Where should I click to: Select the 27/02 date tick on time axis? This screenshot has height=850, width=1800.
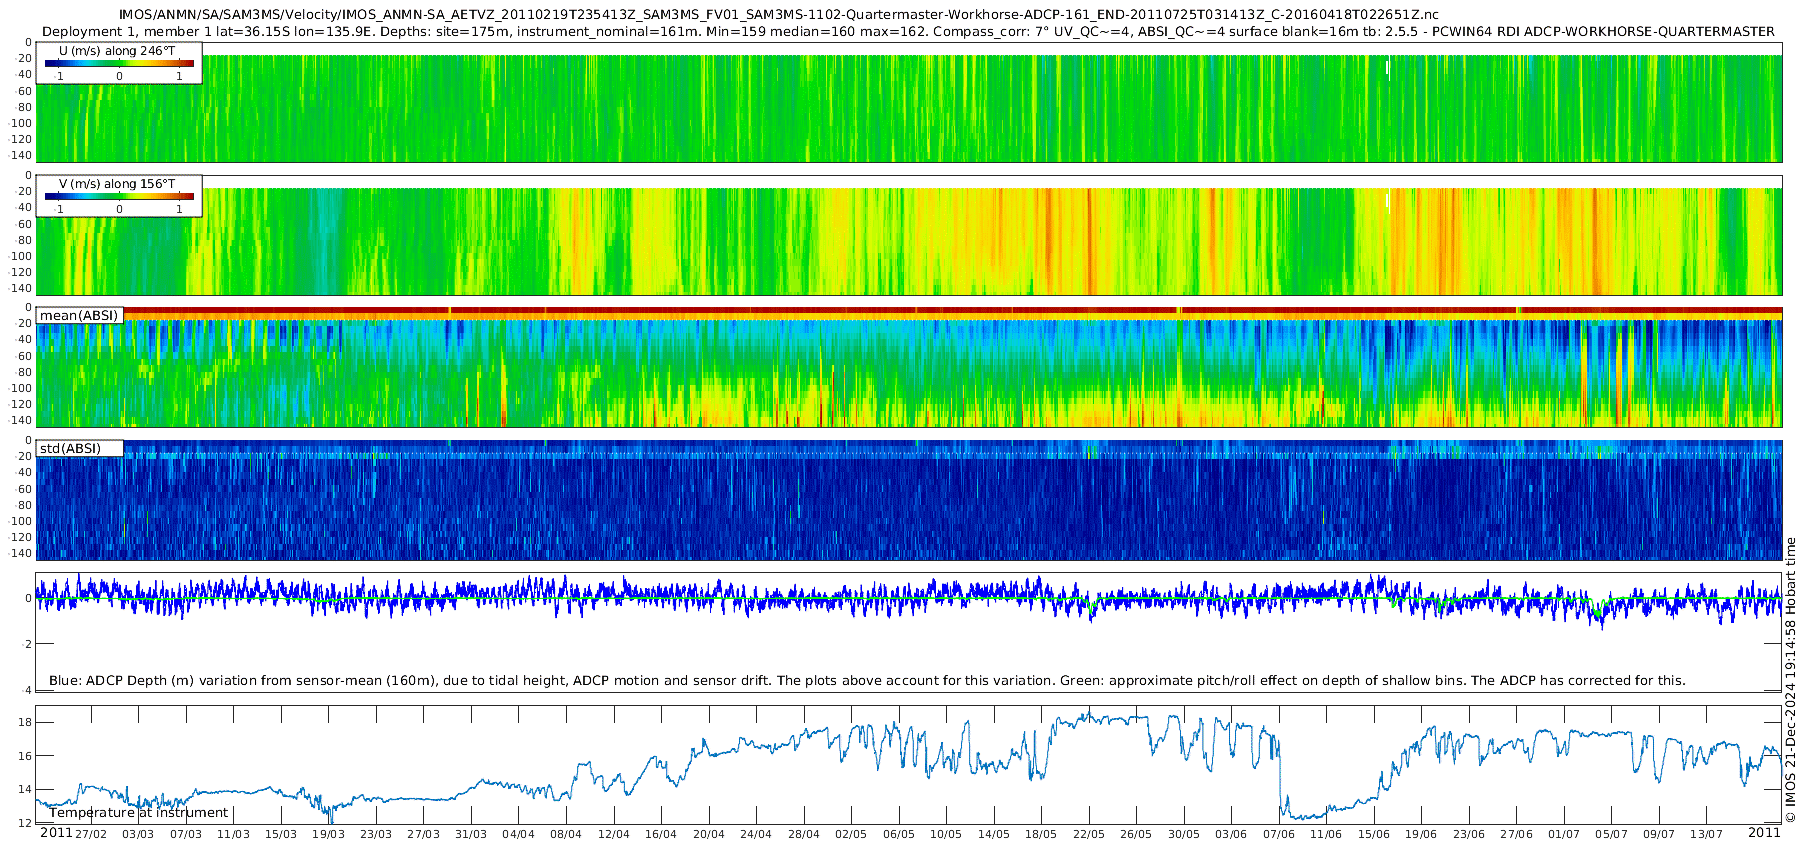coord(91,834)
